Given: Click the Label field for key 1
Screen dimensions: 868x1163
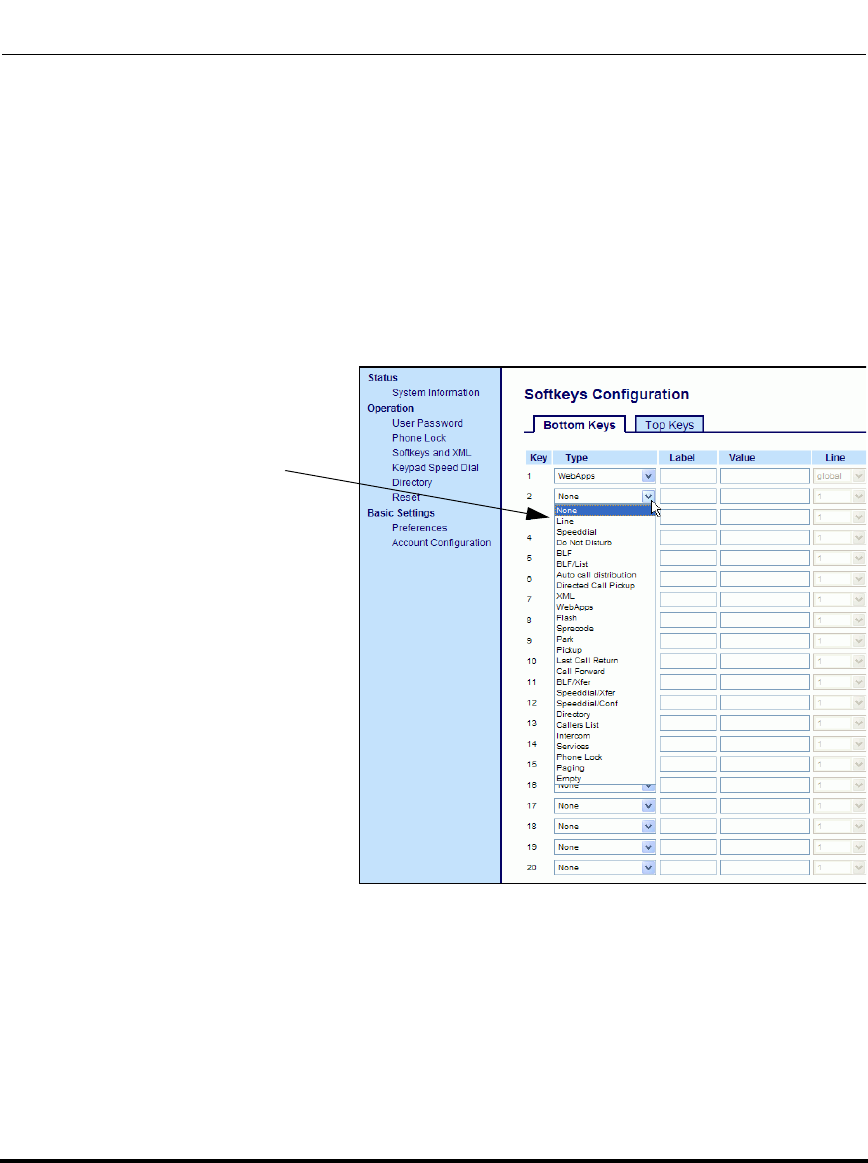Looking at the screenshot, I should click(688, 475).
